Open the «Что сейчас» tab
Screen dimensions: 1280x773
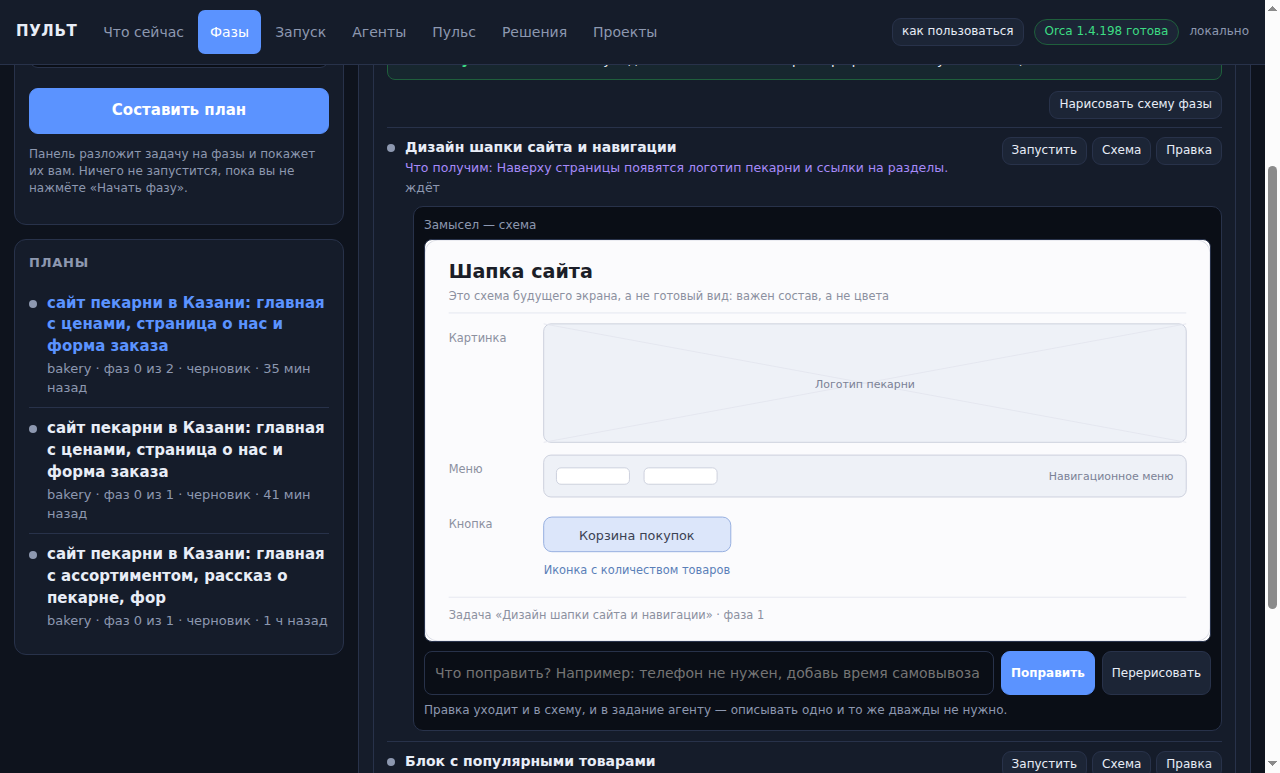(144, 32)
